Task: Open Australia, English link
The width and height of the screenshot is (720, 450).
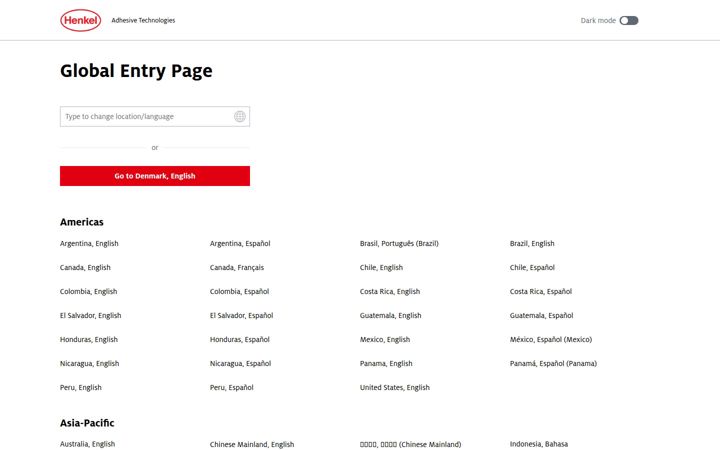Action: point(87,444)
